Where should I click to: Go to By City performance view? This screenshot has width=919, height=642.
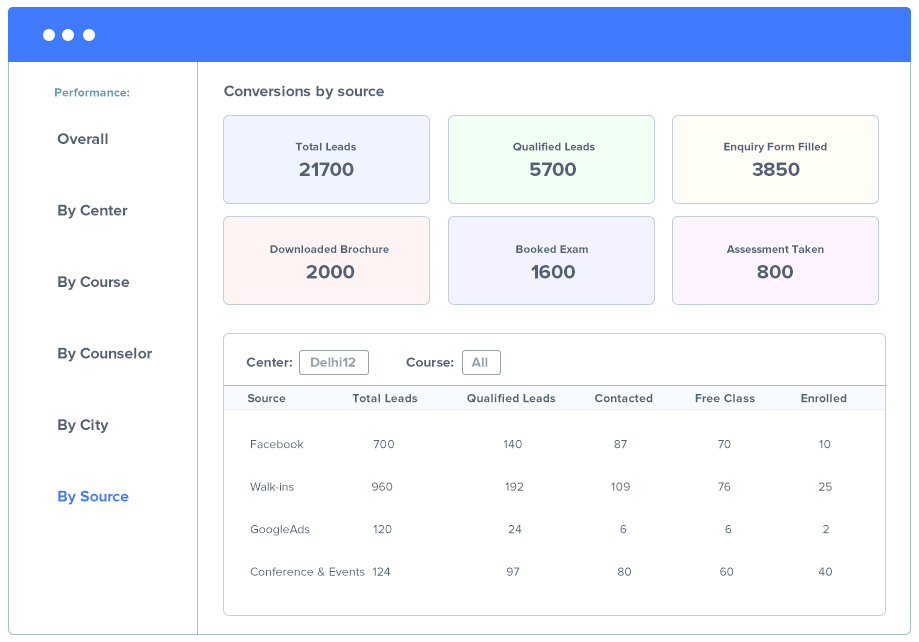coord(82,425)
